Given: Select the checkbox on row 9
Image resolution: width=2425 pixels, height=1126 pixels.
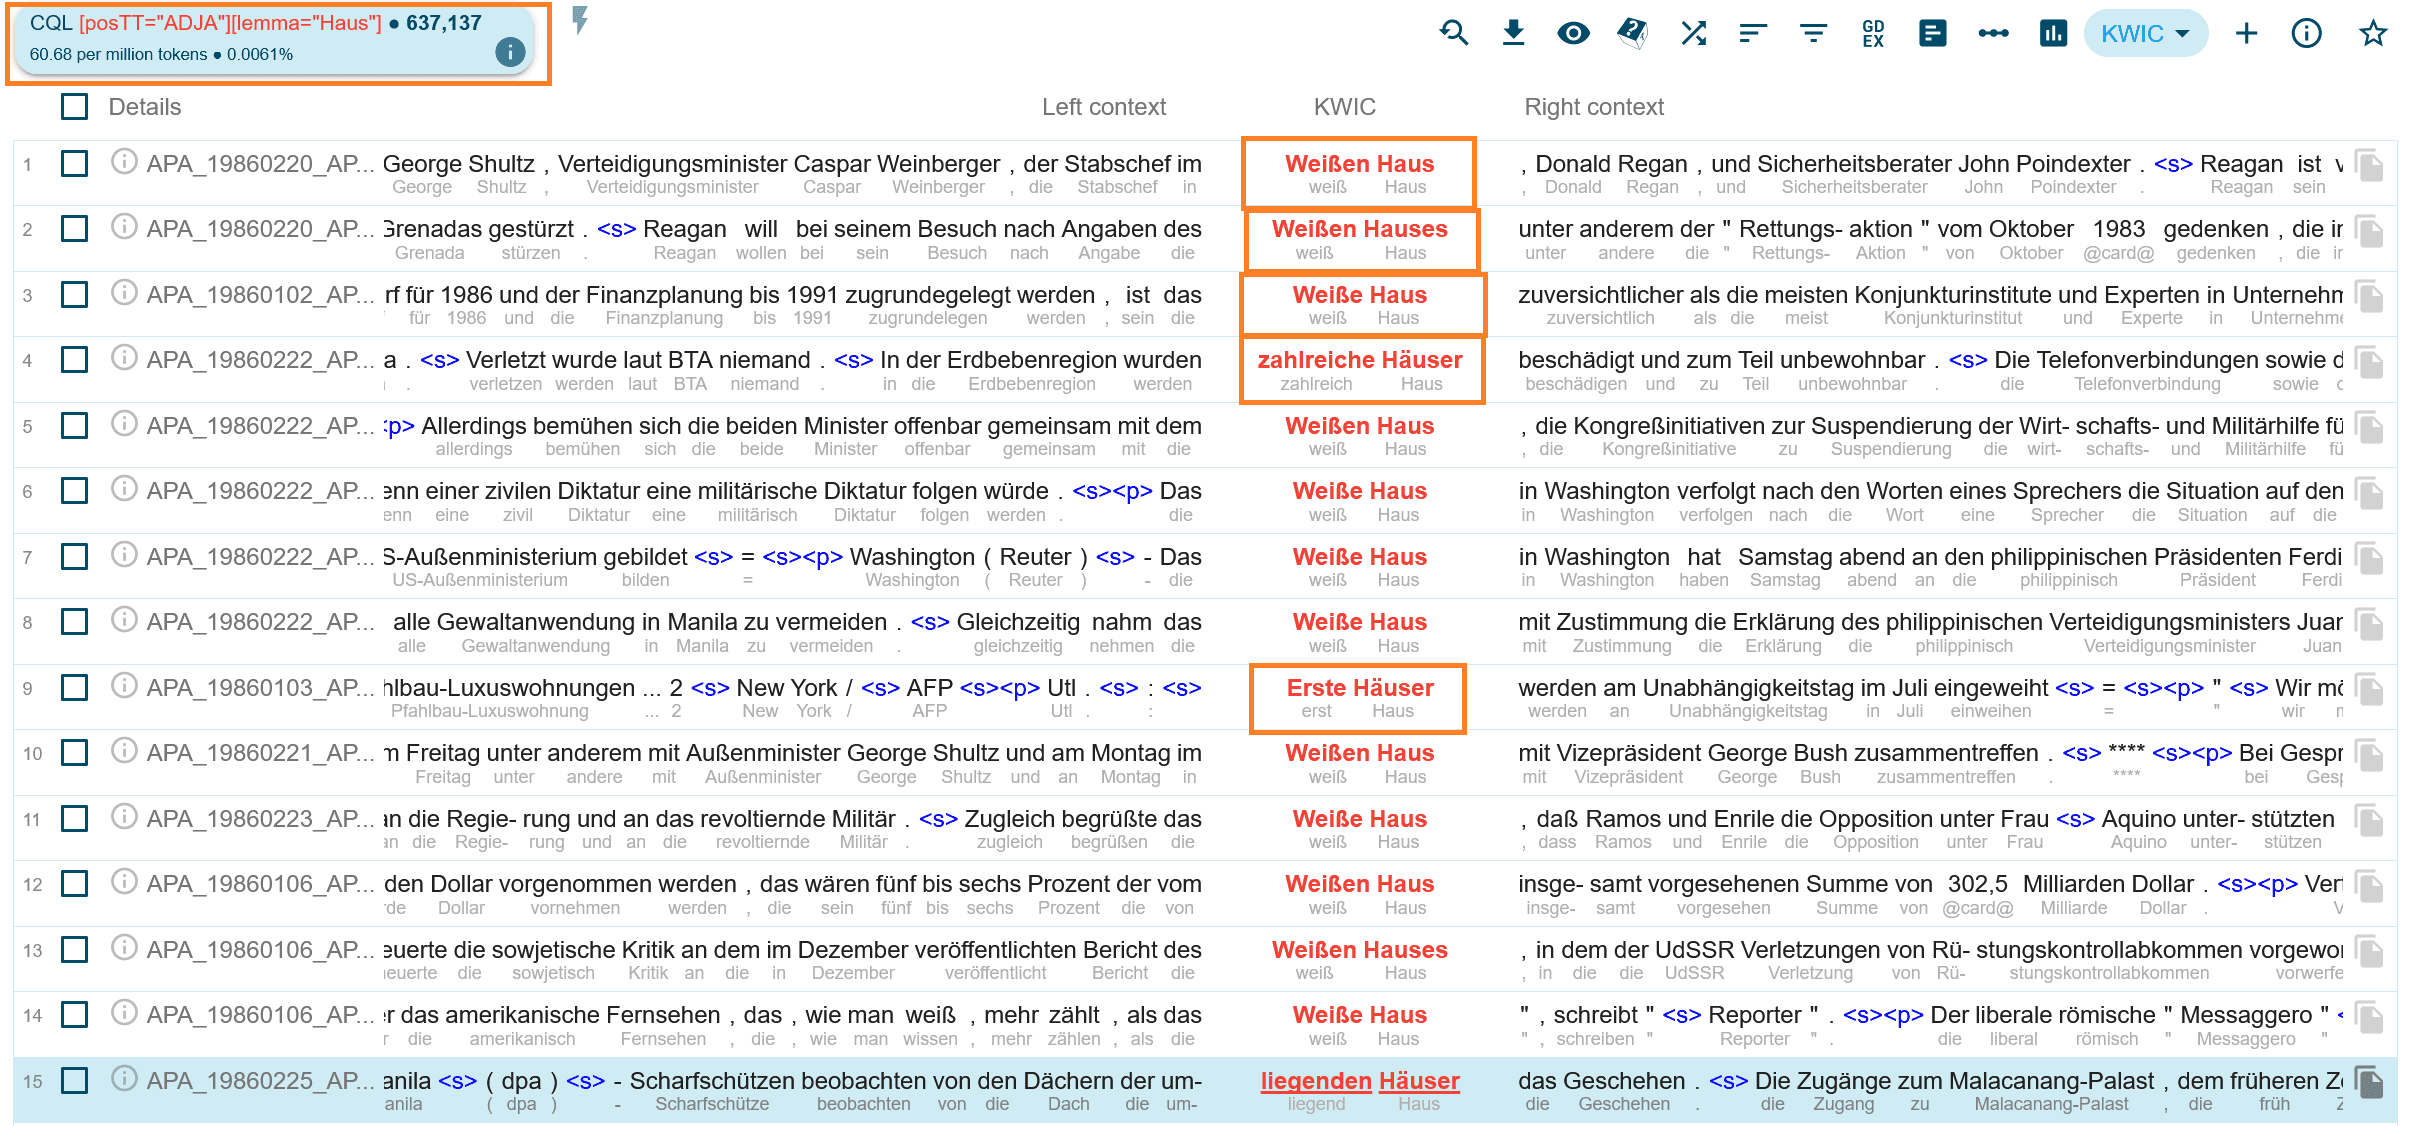Looking at the screenshot, I should 75,687.
